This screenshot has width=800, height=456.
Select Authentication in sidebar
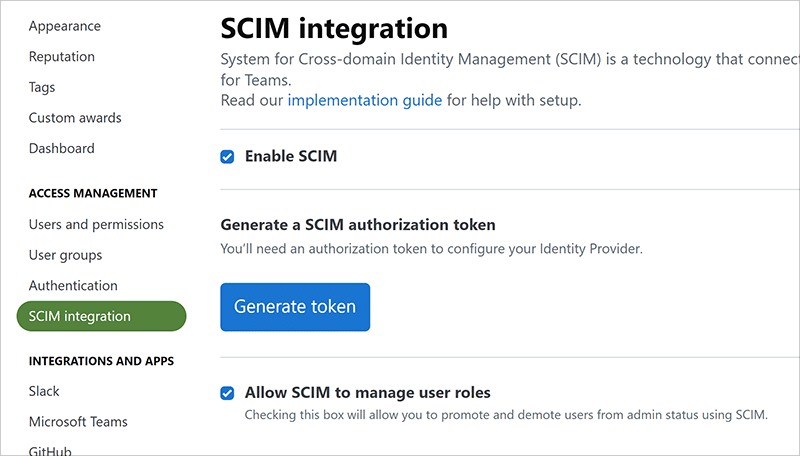[x=73, y=285]
